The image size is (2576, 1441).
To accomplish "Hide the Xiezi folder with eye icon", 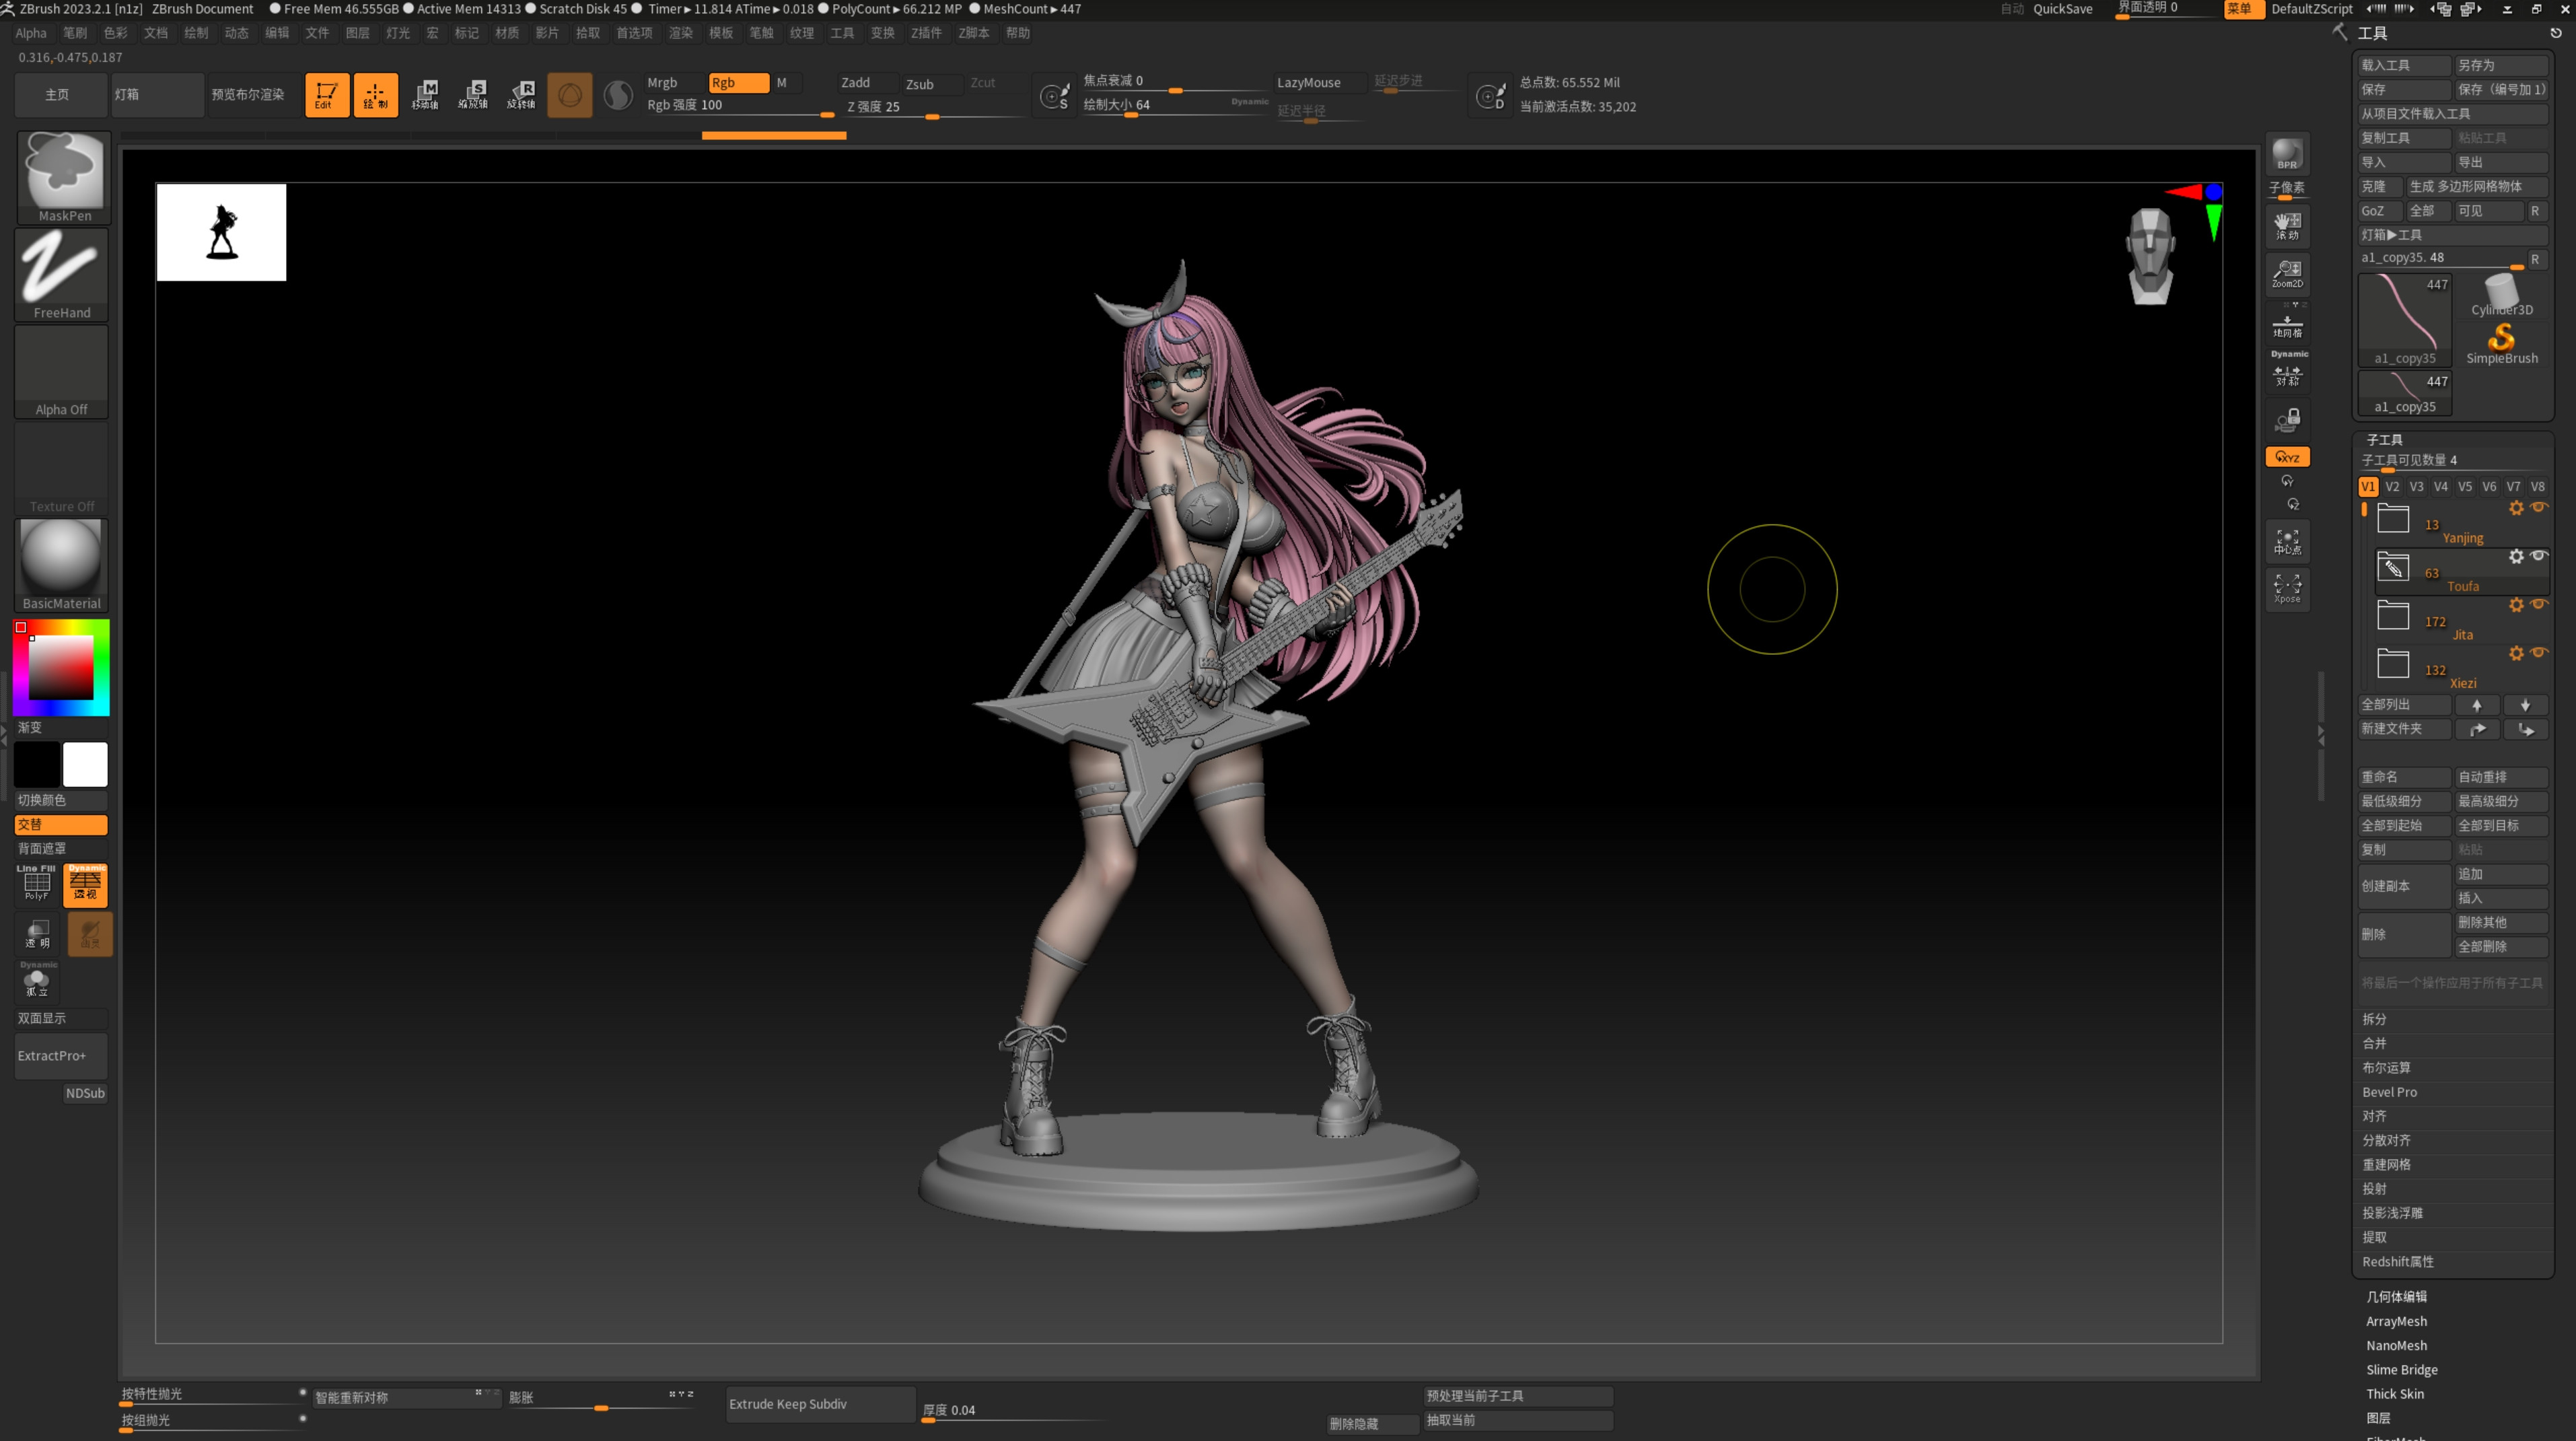I will tap(2539, 652).
